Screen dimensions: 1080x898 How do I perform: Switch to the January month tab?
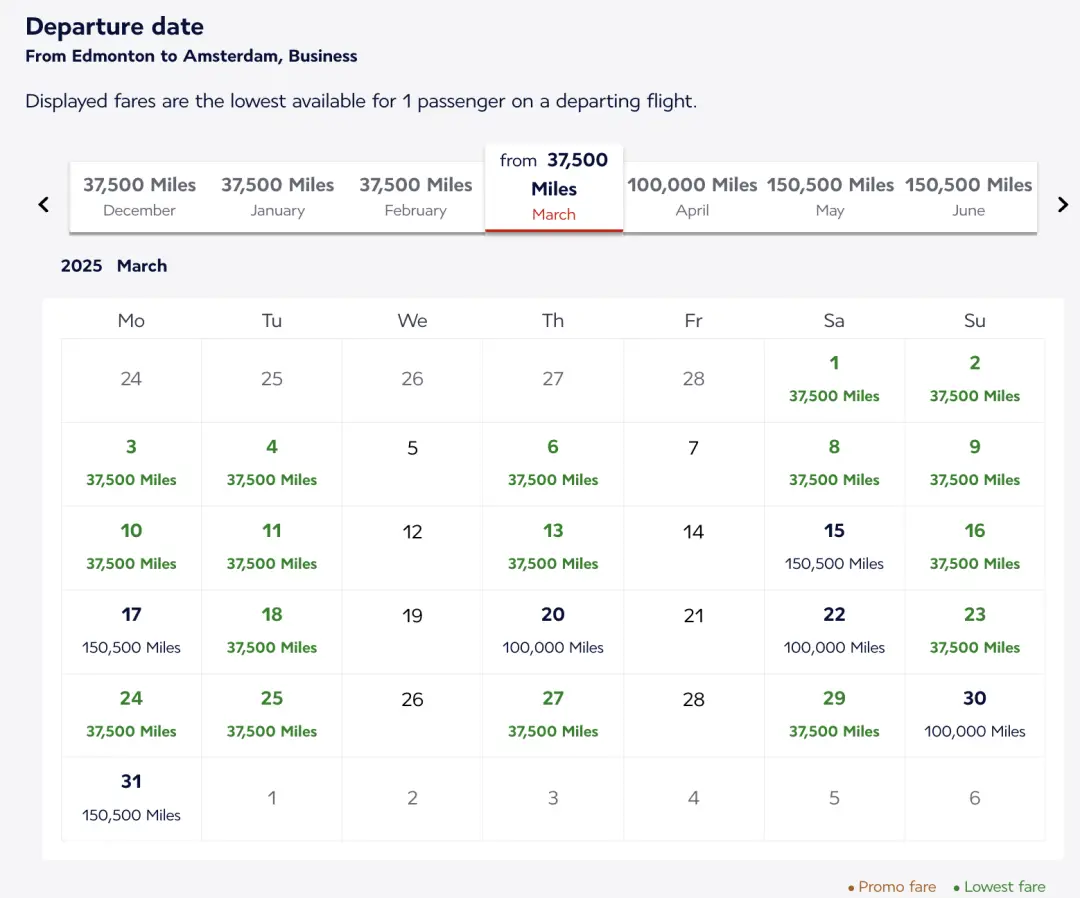tap(277, 196)
